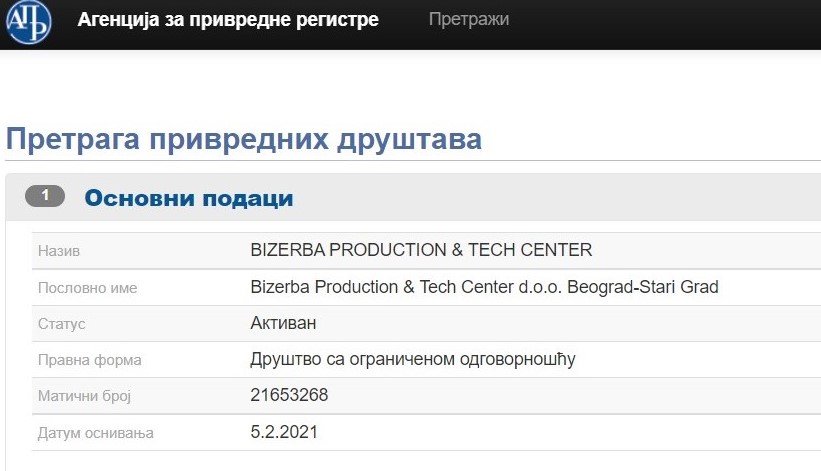Screen dimensions: 821x471
Task: Select the Статус label
Action: [61, 324]
